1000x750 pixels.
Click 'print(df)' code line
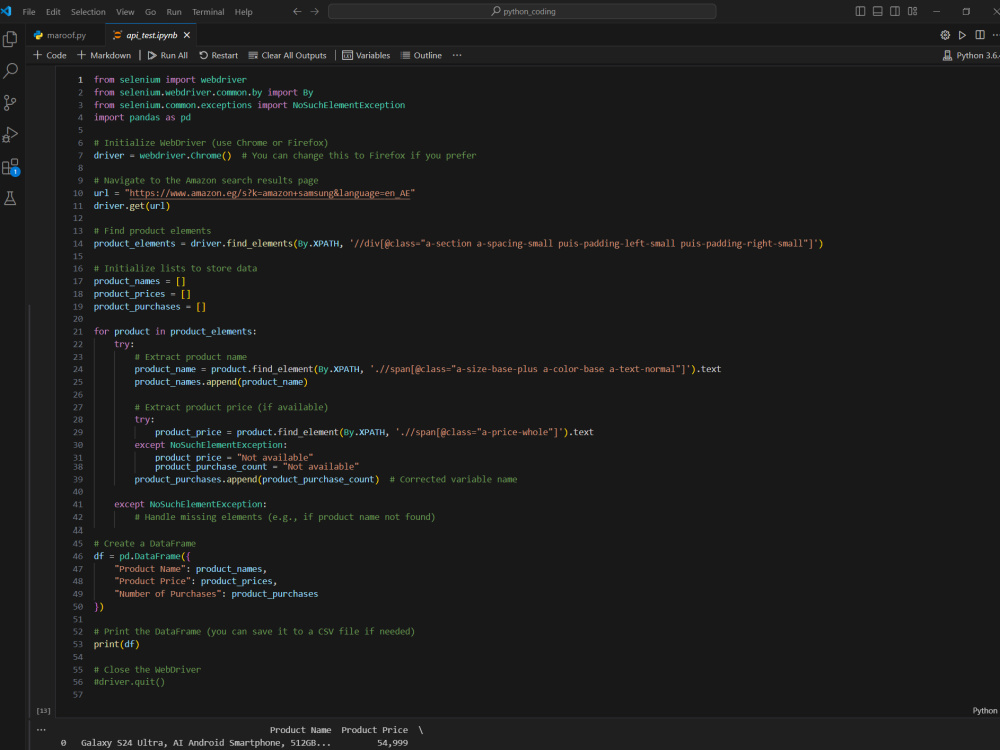click(x=117, y=644)
